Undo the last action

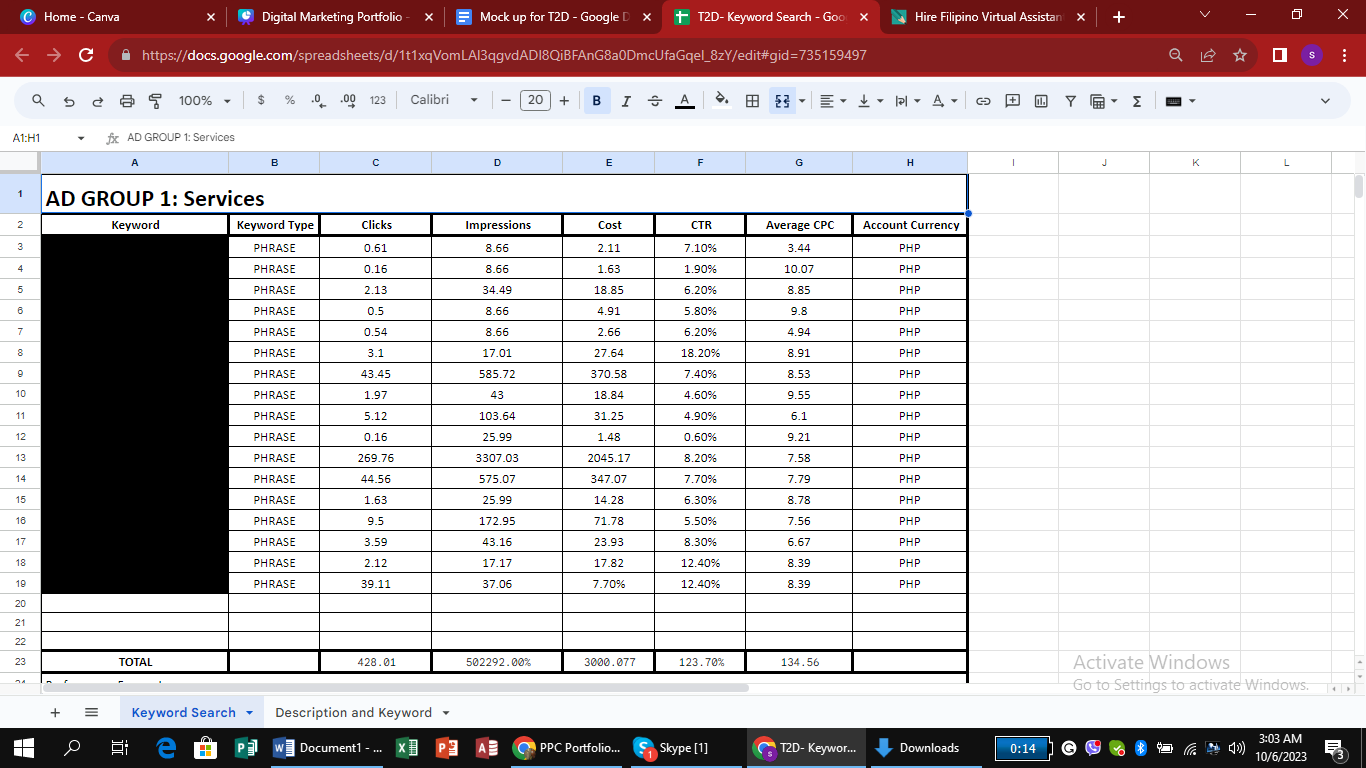click(x=69, y=101)
